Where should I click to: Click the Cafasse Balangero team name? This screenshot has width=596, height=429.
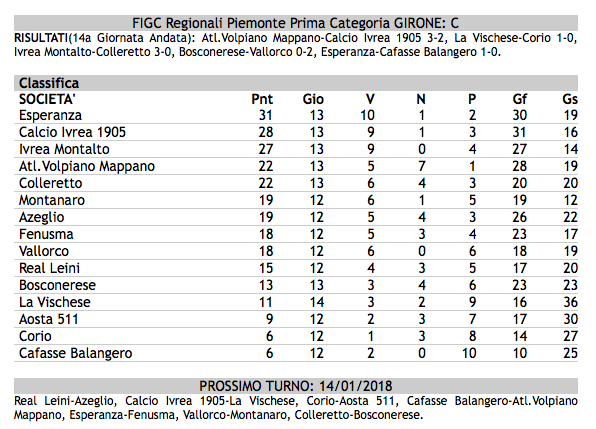[76, 353]
